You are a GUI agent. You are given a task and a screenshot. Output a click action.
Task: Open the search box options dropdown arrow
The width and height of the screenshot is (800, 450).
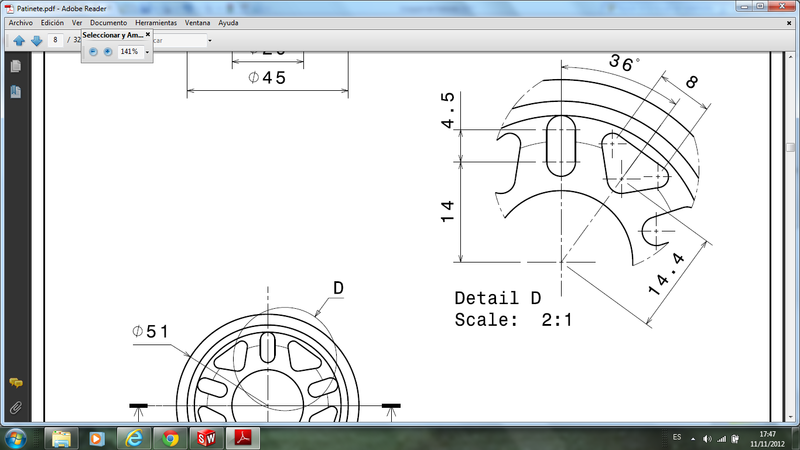[210, 40]
